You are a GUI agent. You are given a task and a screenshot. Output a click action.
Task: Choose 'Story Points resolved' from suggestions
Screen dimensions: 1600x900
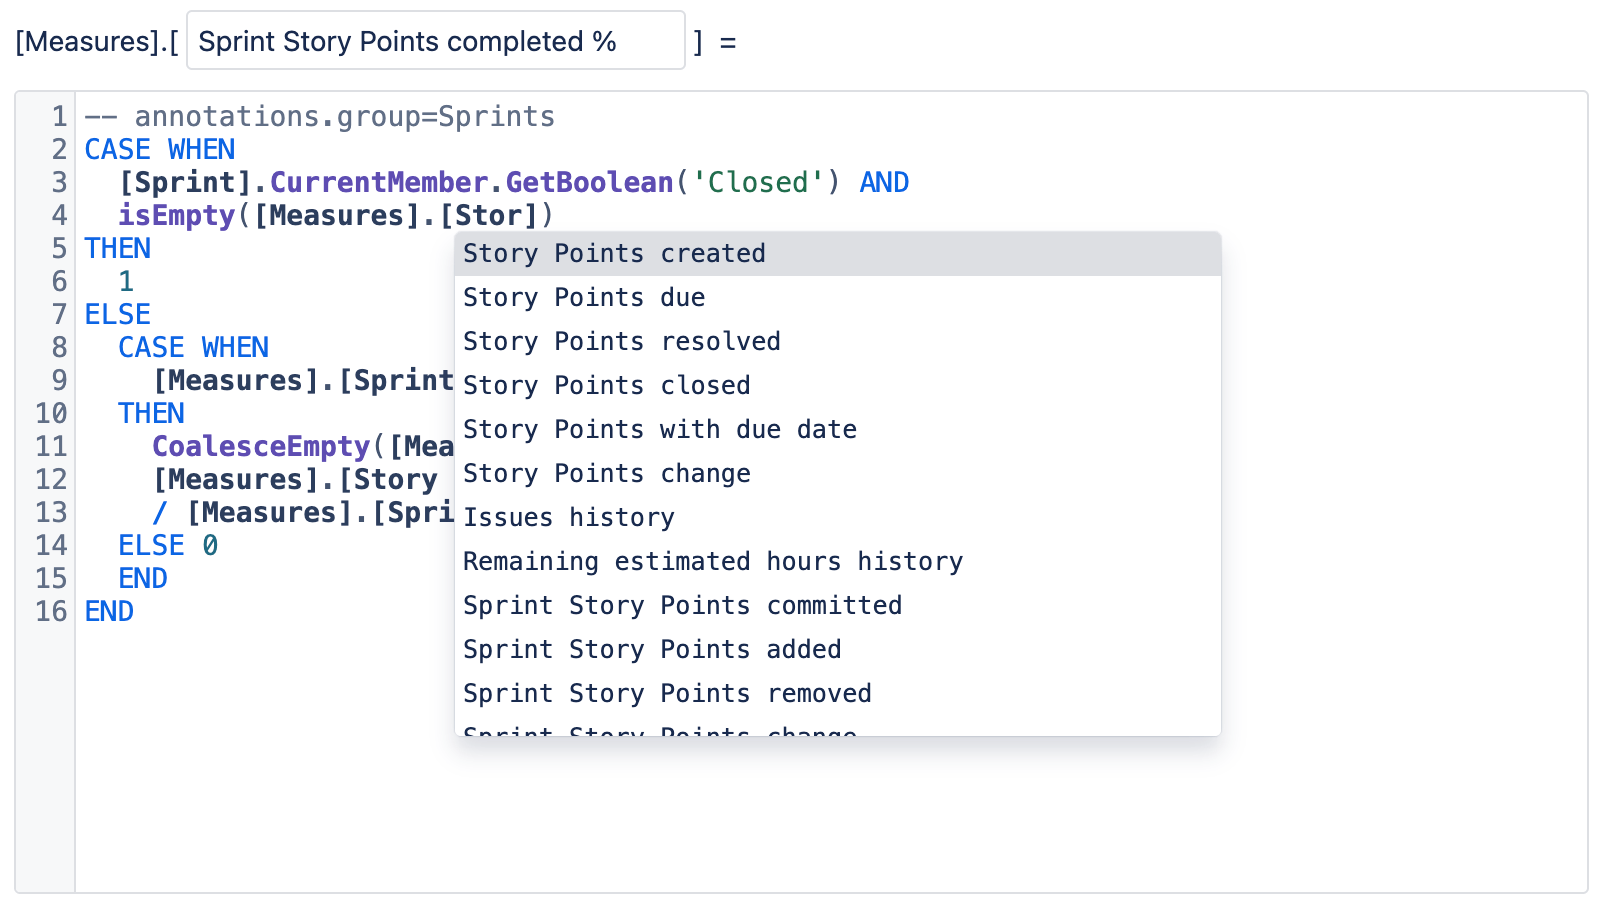coord(838,342)
